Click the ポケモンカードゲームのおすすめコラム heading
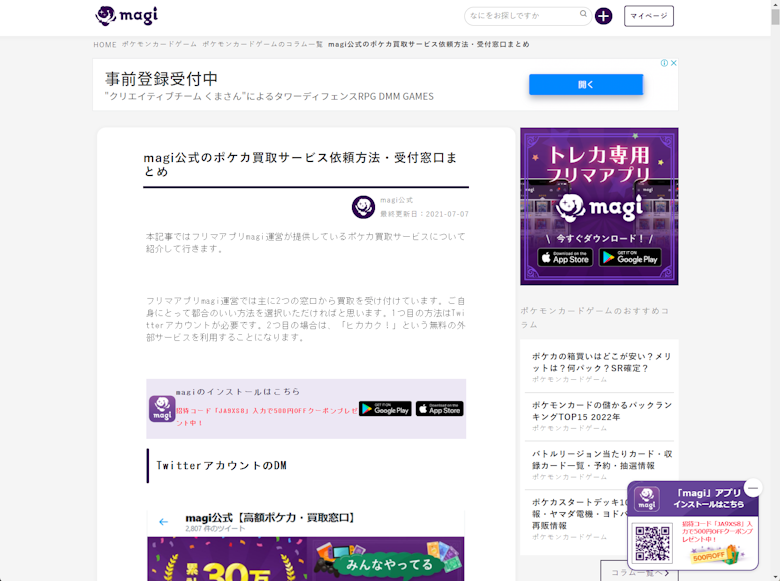 pyautogui.click(x=594, y=317)
